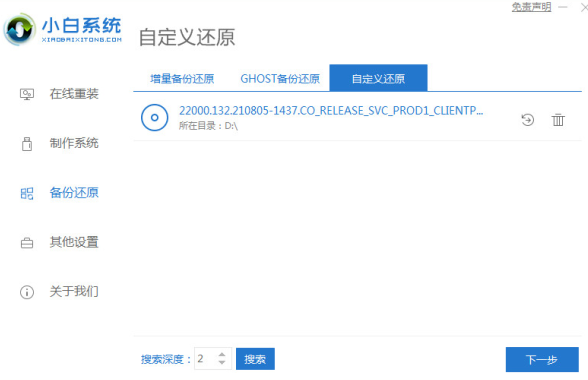Click the 备份还原 sidebar icon
The width and height of the screenshot is (588, 380).
point(27,193)
